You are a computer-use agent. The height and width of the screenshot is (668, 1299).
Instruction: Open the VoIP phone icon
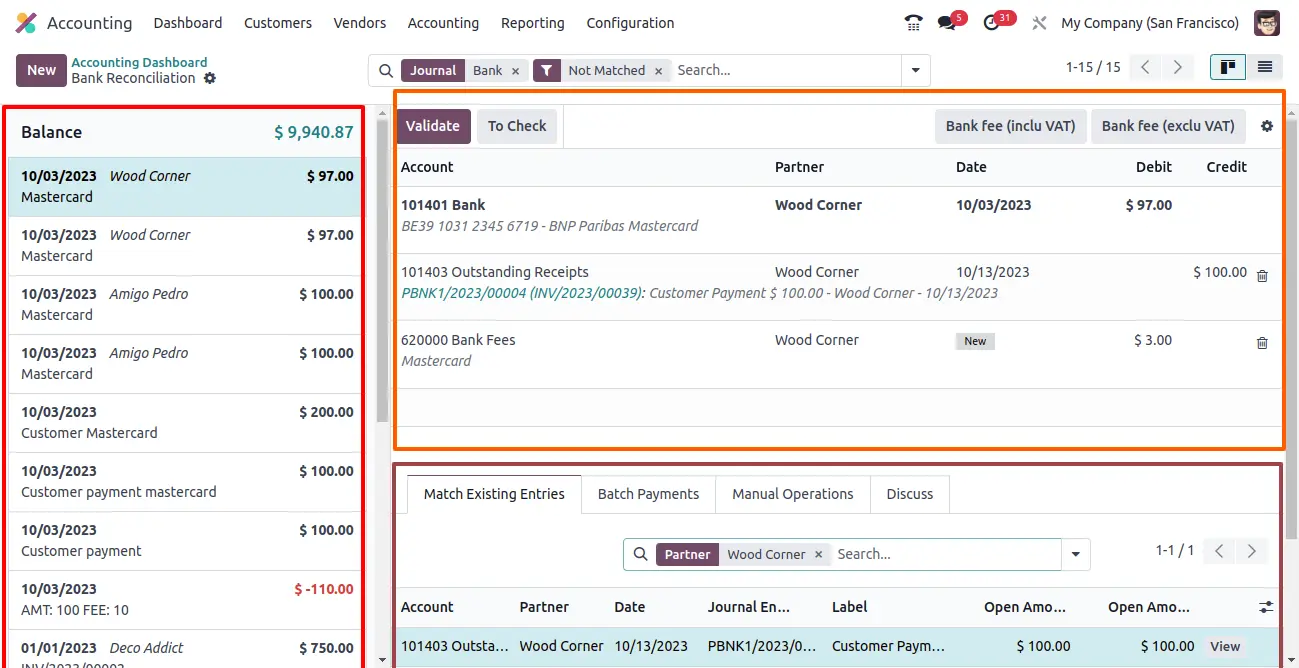[x=913, y=23]
